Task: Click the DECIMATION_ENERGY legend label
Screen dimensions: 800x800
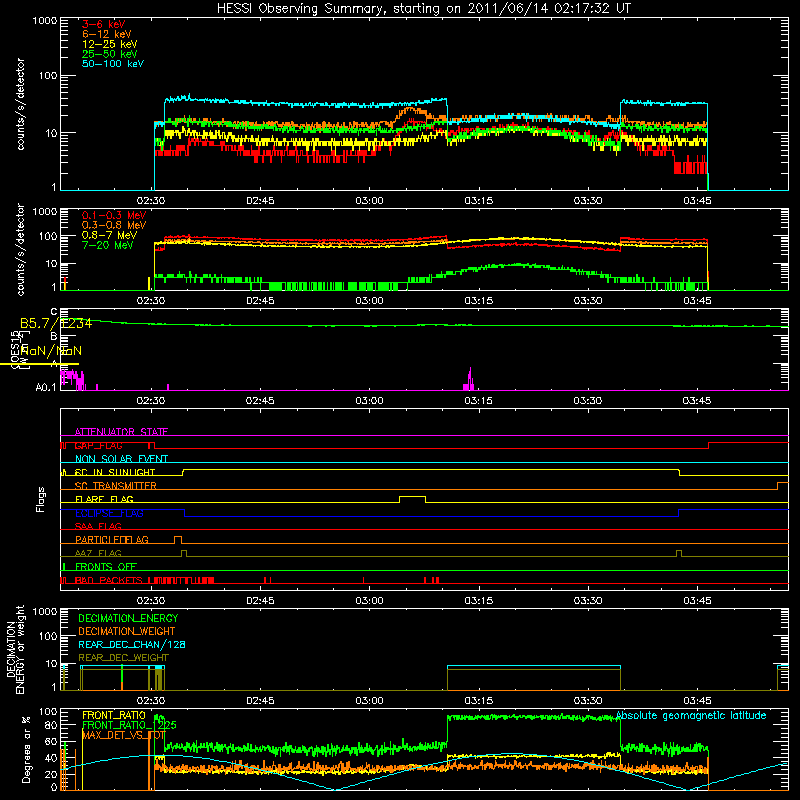Action: pyautogui.click(x=128, y=618)
